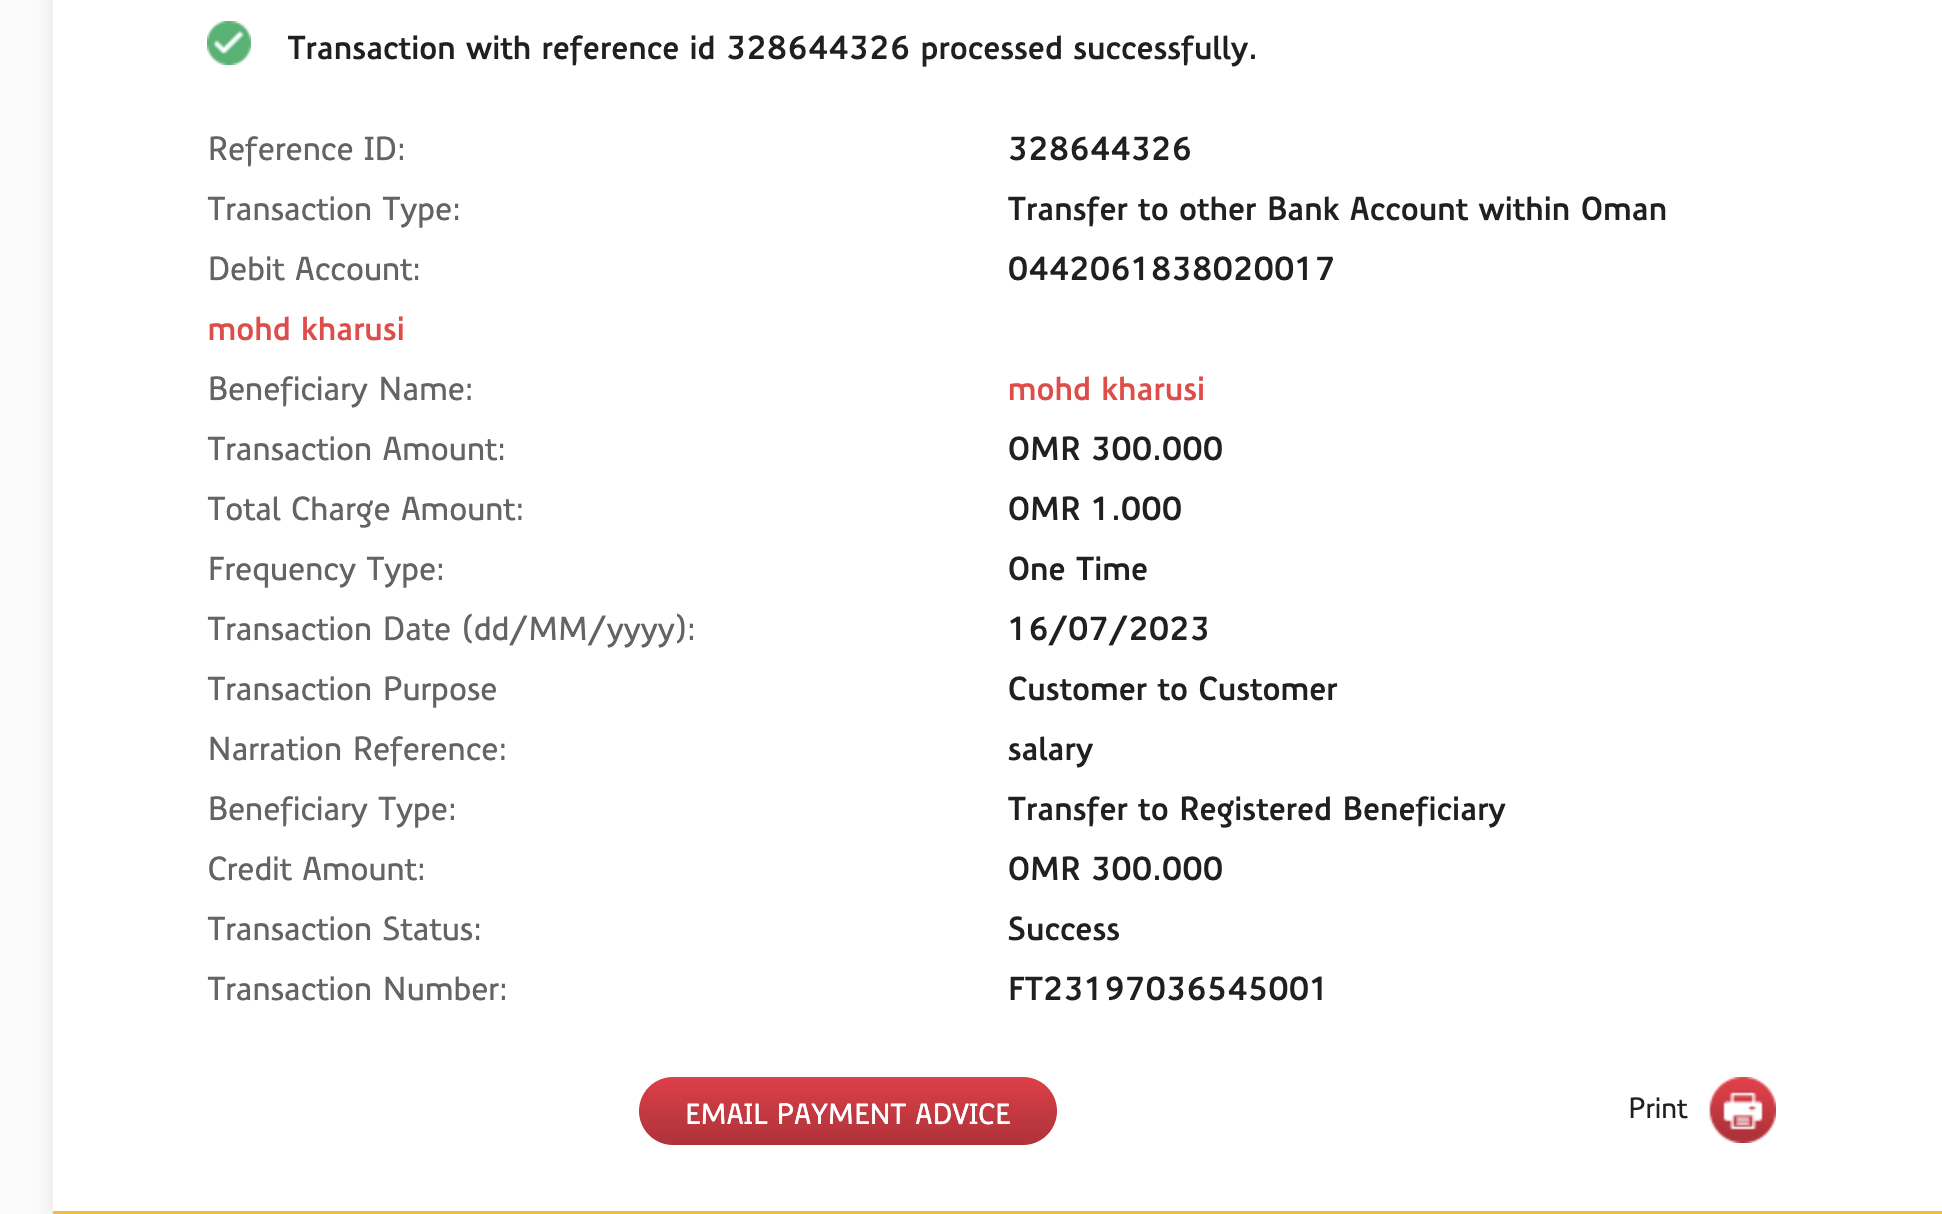This screenshot has width=1942, height=1214.
Task: Click the transaction number FT23197036545001
Action: (x=1167, y=989)
